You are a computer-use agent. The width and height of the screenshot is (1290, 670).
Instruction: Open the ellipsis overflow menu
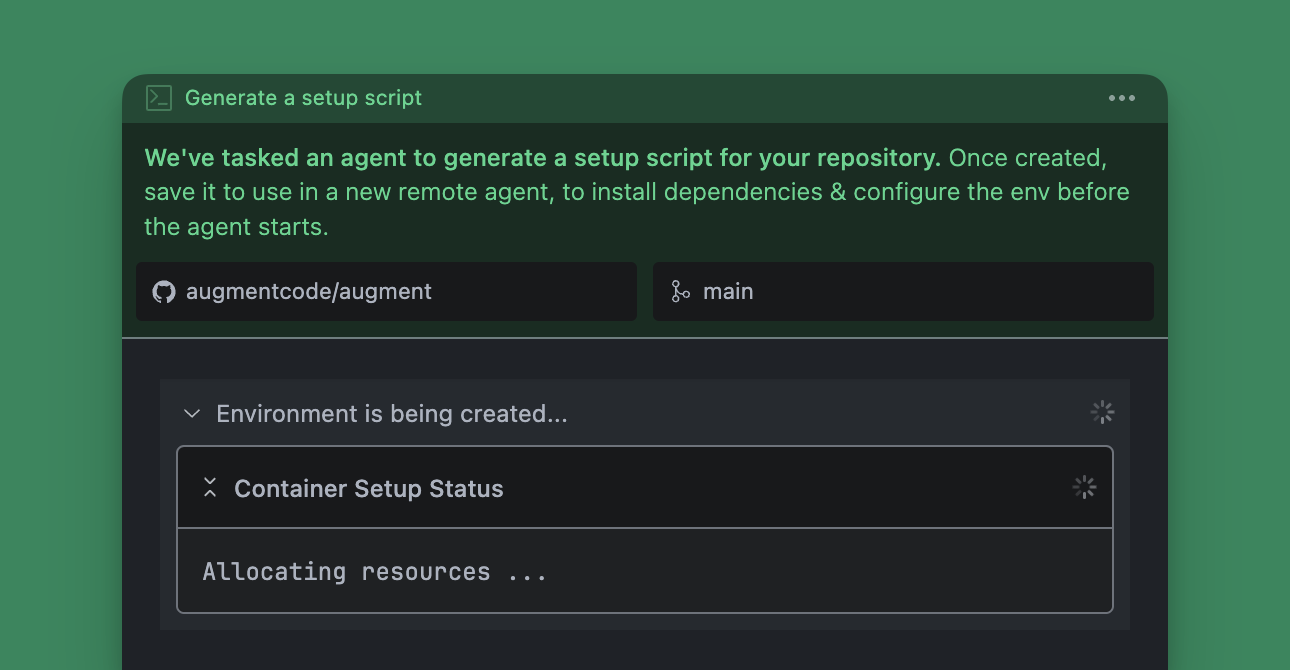pos(1121,97)
